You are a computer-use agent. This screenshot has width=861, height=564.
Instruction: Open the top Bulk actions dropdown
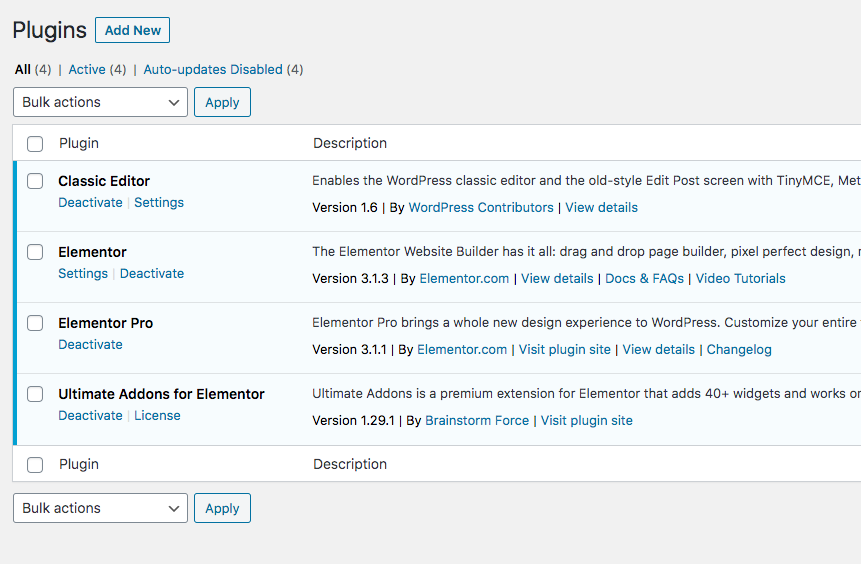100,102
